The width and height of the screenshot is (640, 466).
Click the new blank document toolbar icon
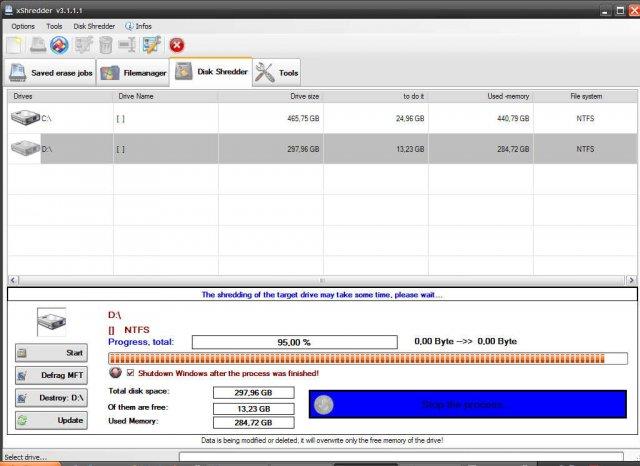point(15,45)
